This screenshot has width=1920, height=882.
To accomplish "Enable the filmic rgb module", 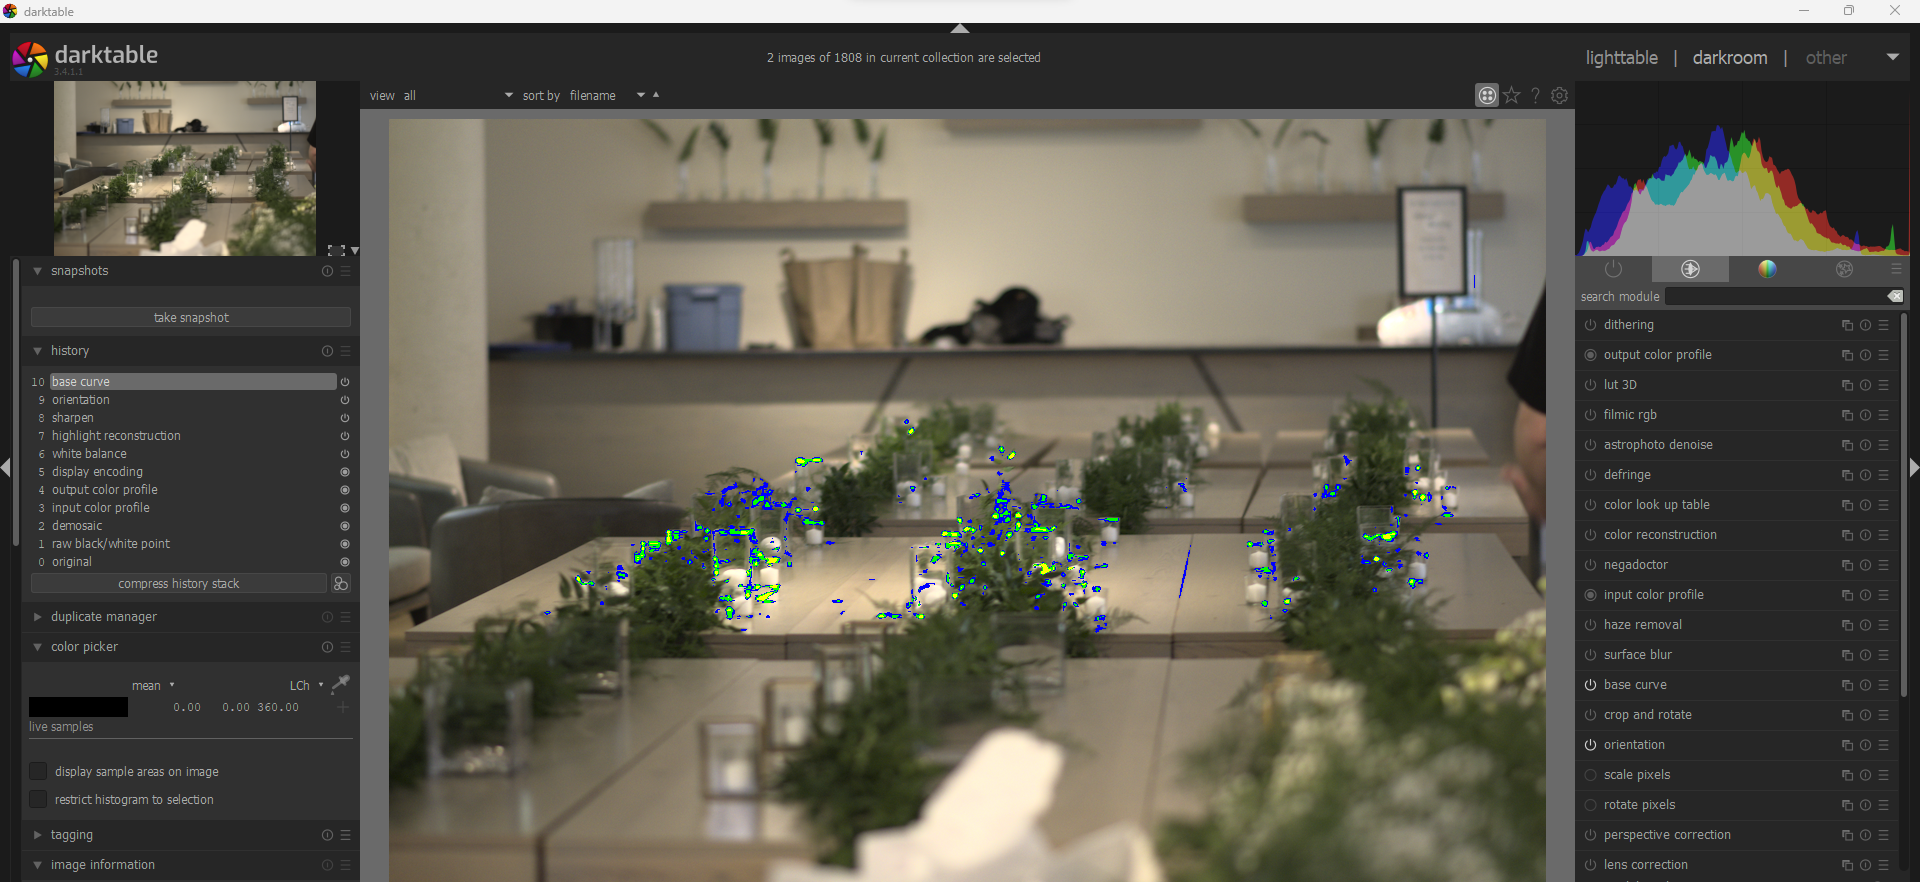I will click(1590, 415).
